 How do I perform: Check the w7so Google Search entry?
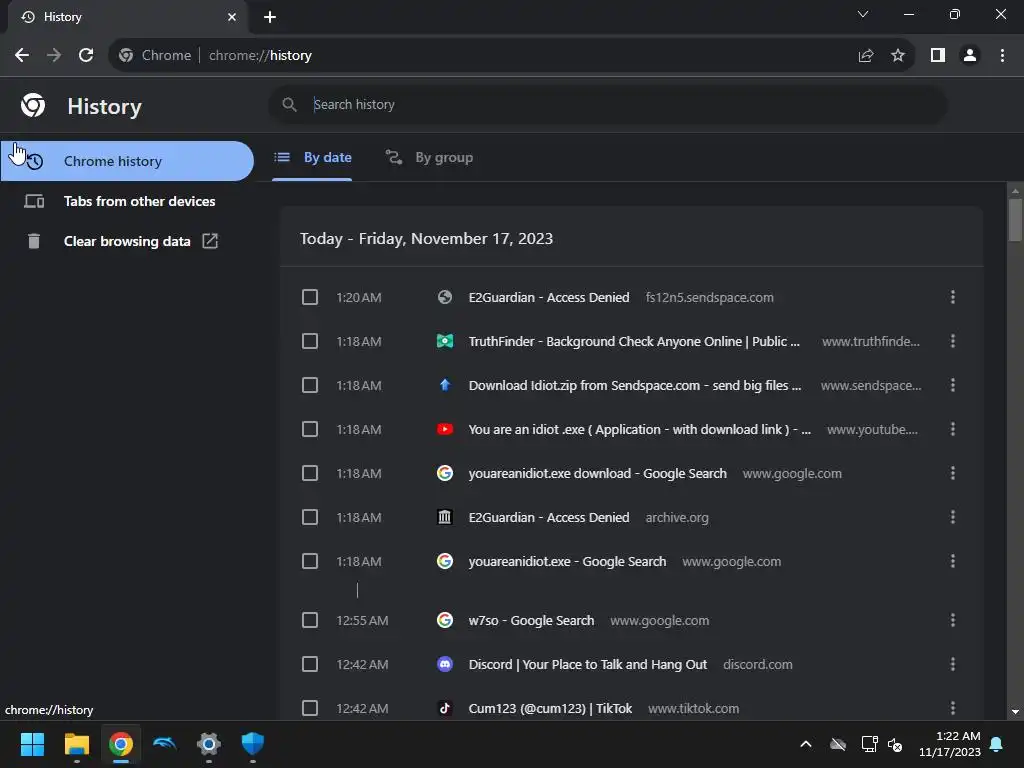click(x=310, y=620)
